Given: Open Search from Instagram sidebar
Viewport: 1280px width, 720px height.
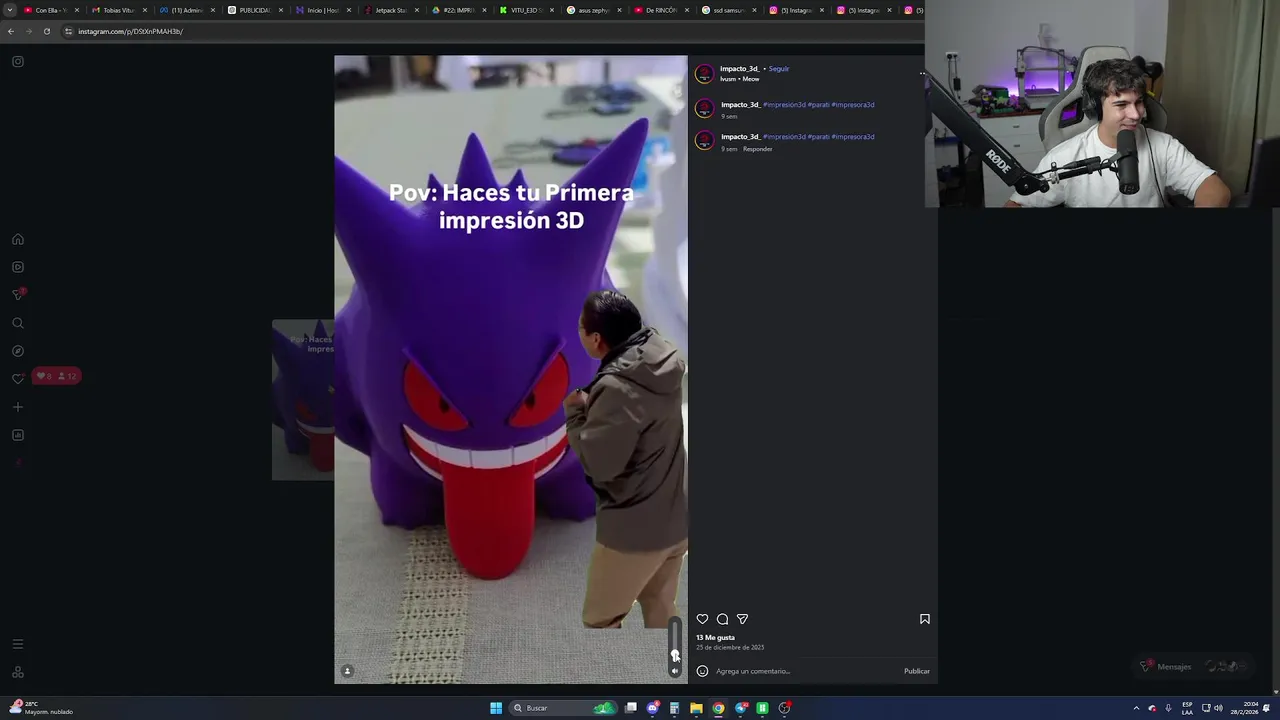Looking at the screenshot, I should tap(17, 323).
